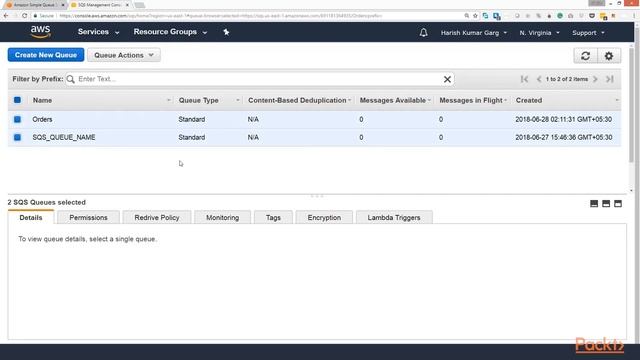Screen dimensions: 640x360
Task: Open the notifications bell
Action: (x=423, y=32)
